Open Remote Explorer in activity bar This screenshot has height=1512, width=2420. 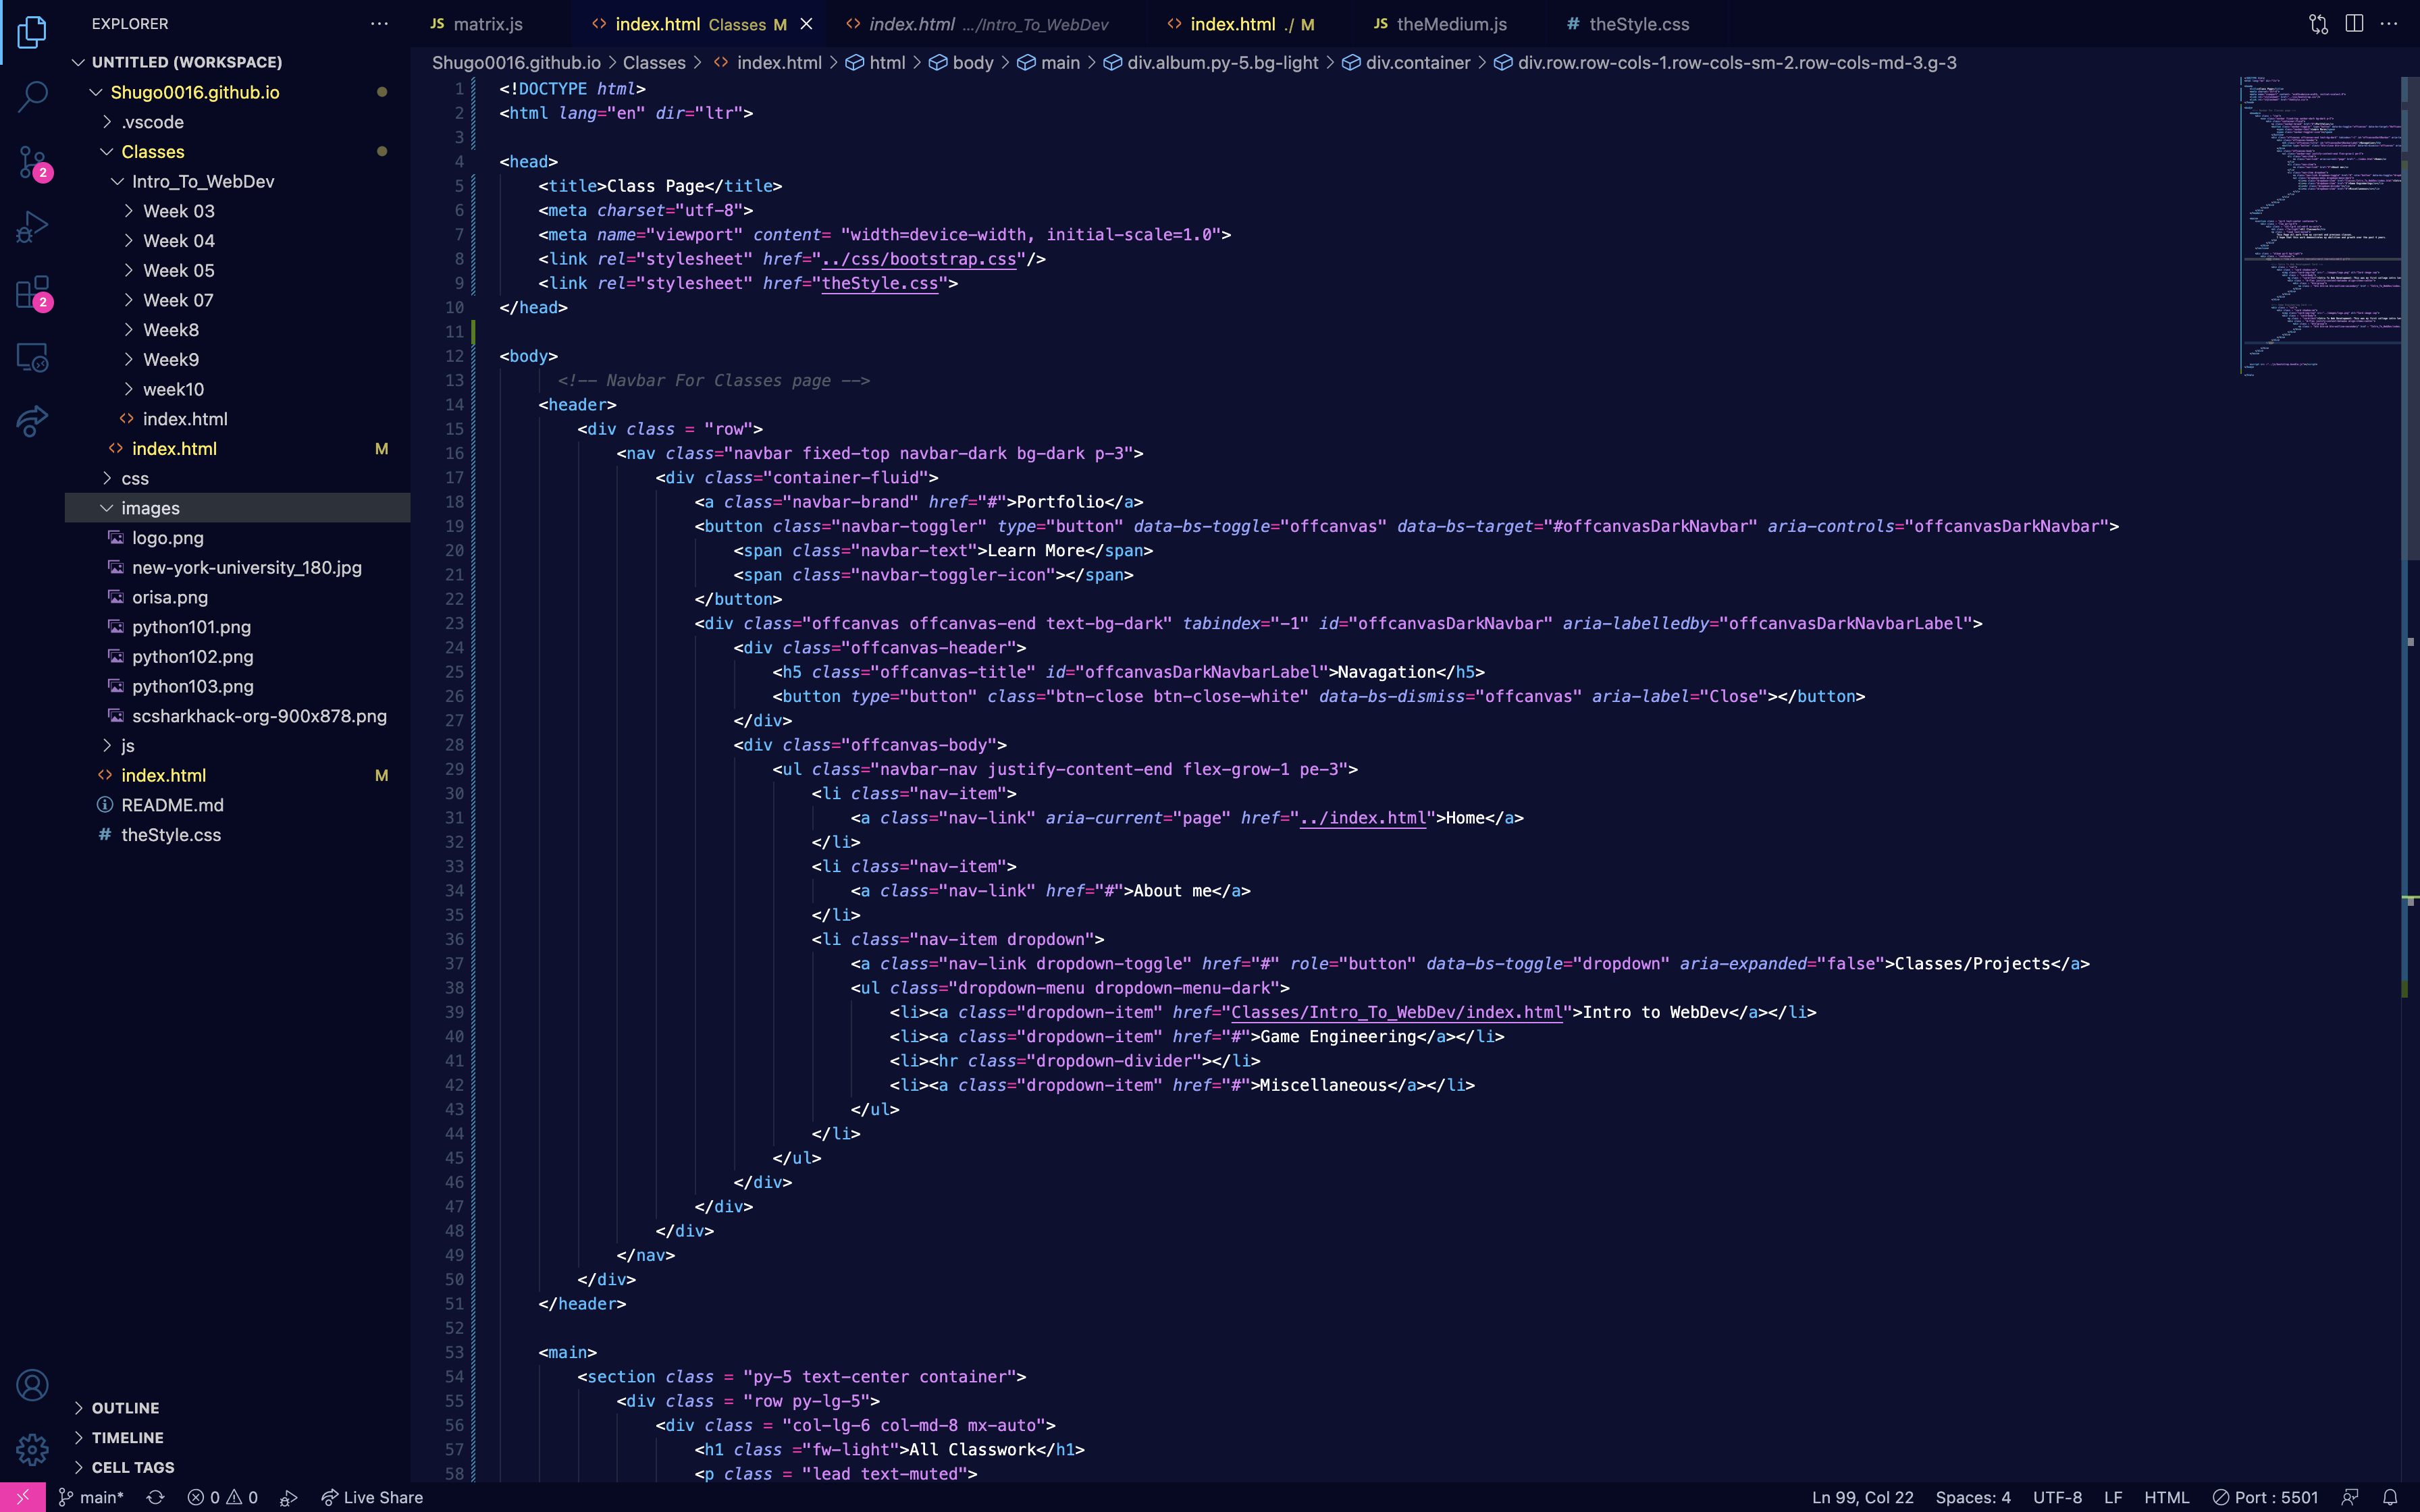tap(32, 357)
